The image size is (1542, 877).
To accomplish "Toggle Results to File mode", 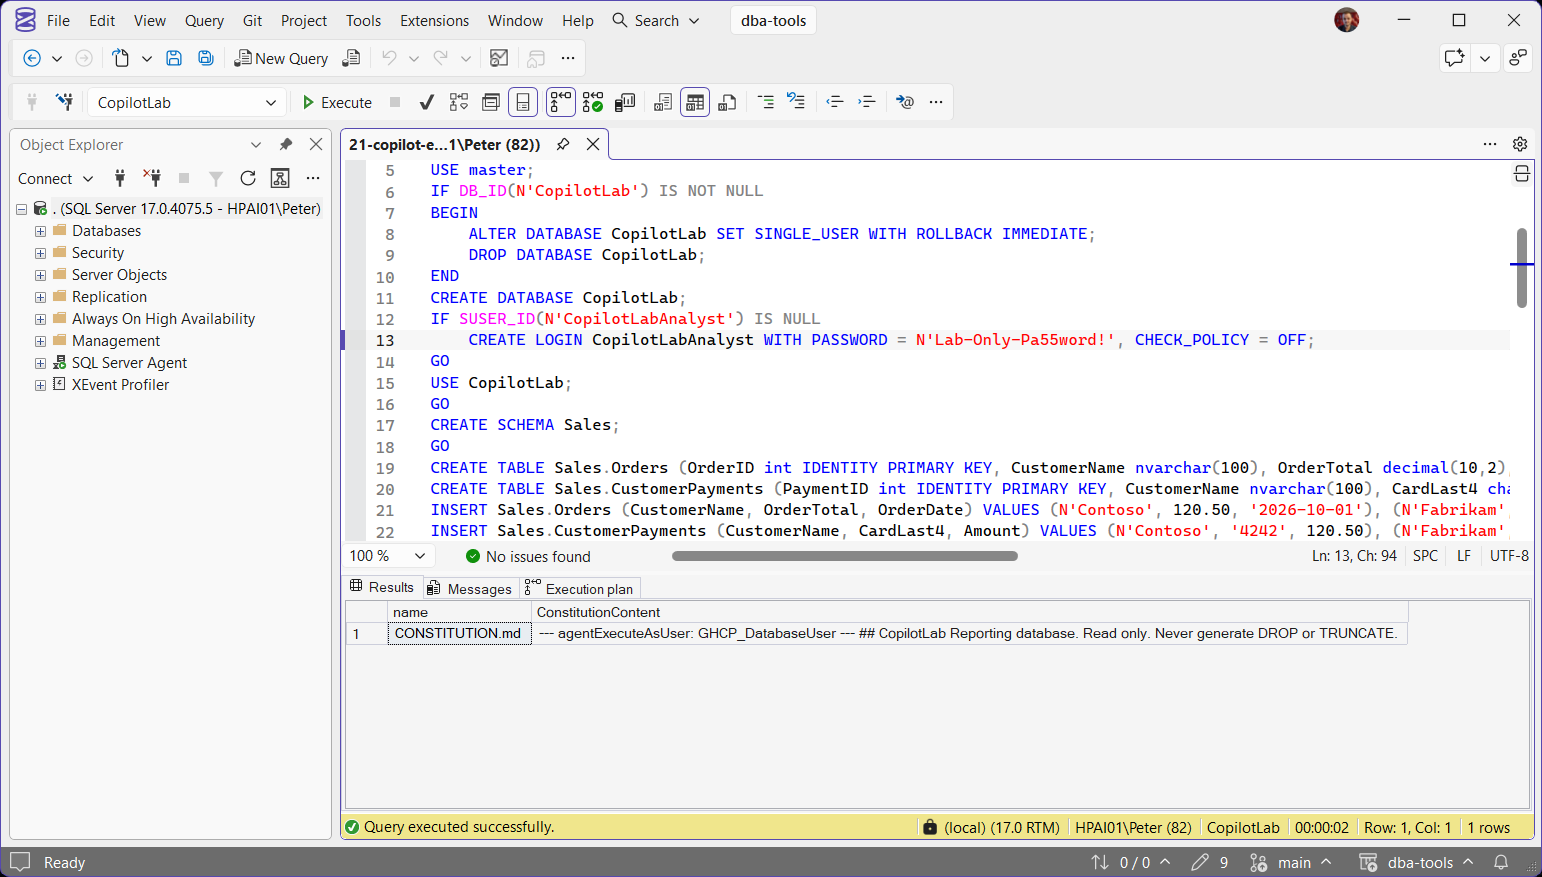I will point(728,102).
